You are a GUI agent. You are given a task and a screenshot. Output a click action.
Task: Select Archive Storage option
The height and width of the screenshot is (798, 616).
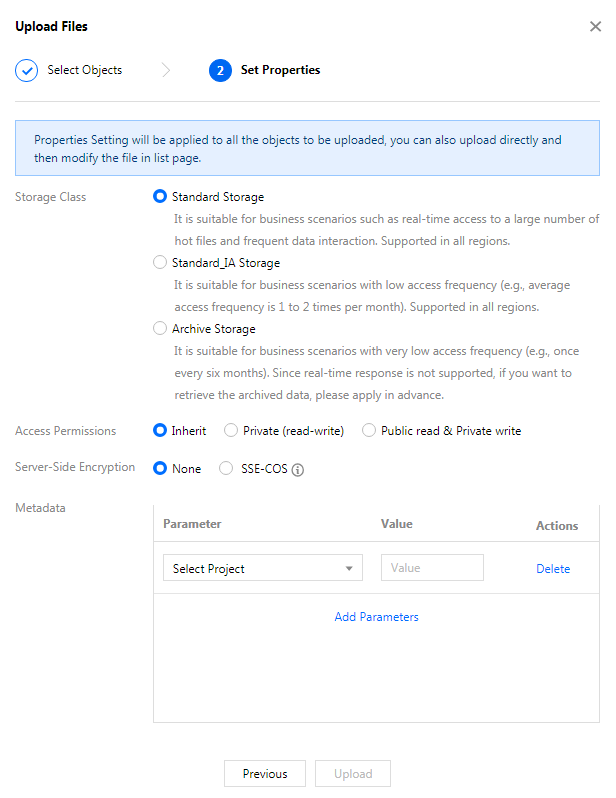coord(160,328)
